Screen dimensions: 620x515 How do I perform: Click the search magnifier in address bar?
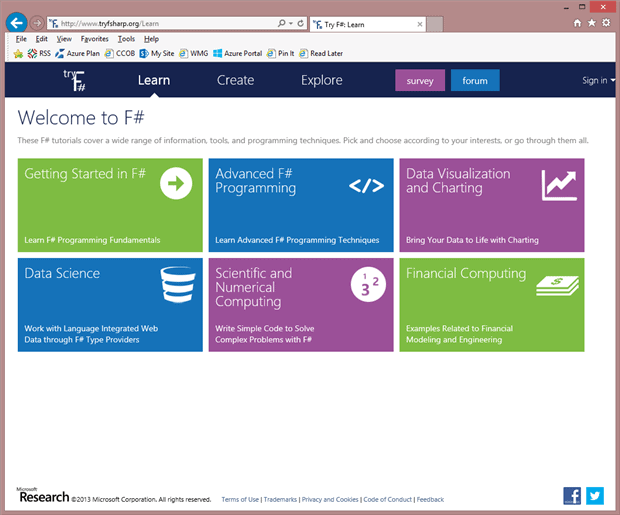pos(281,23)
